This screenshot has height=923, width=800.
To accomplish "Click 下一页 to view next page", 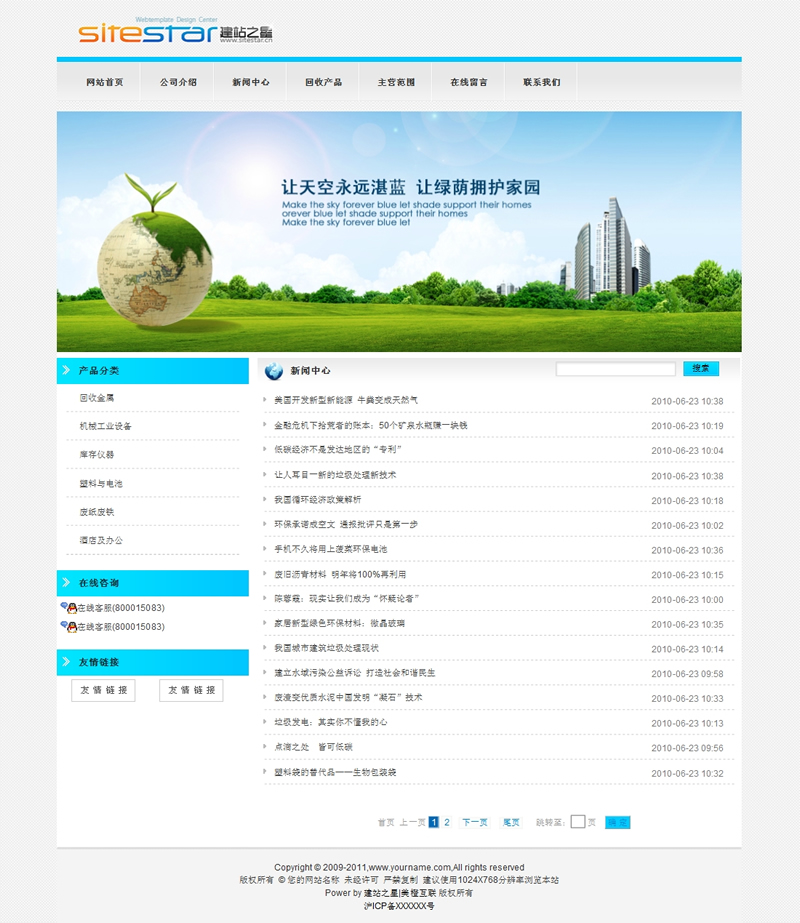I will tap(474, 822).
